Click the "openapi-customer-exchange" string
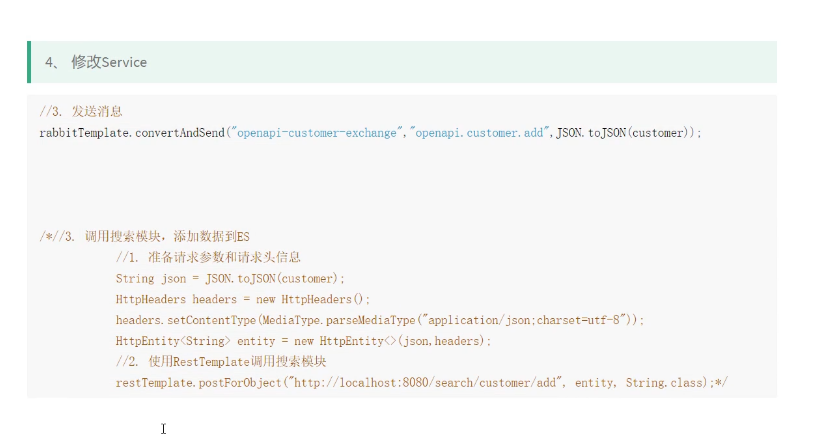Viewport: 824px width, 441px height. pyautogui.click(x=315, y=132)
